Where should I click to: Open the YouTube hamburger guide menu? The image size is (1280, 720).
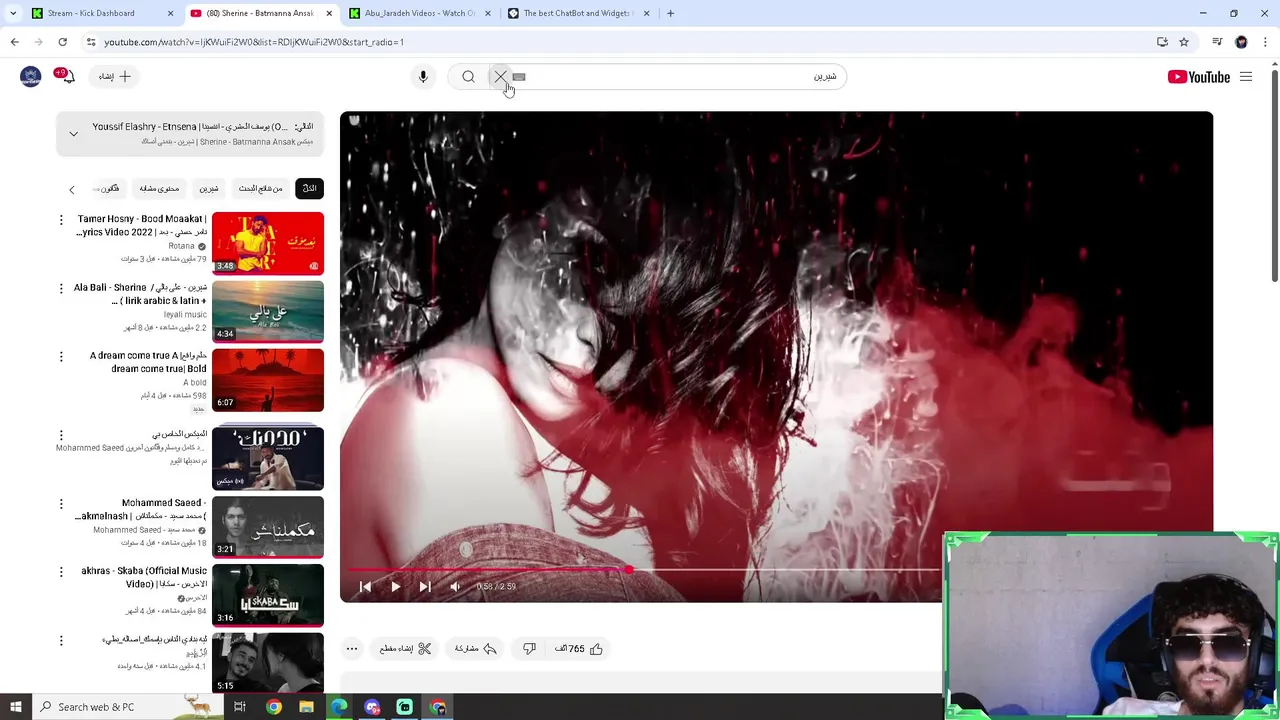click(1246, 77)
